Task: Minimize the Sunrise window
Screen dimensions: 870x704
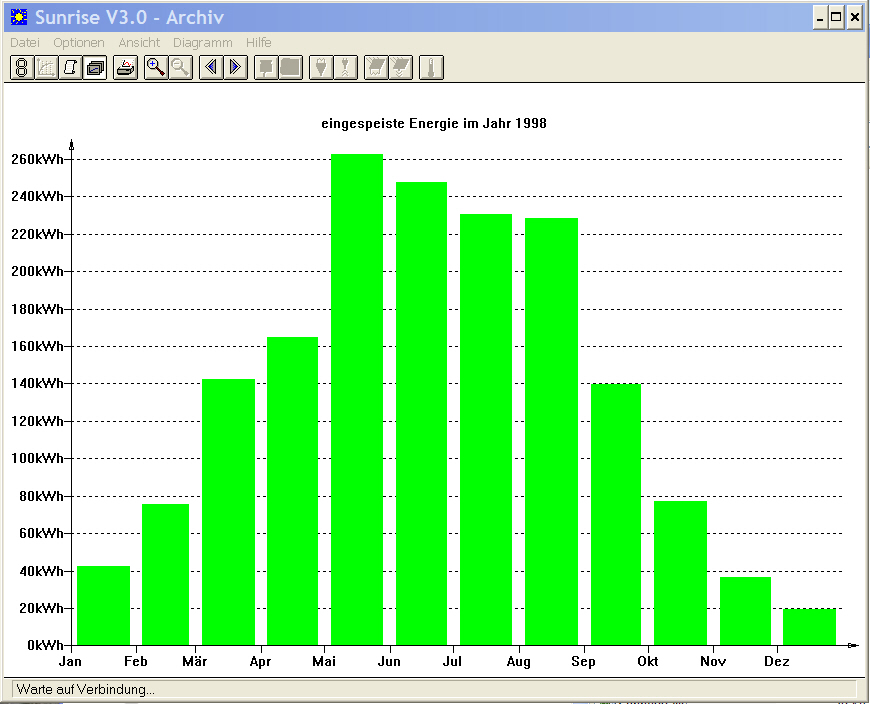Action: pyautogui.click(x=820, y=18)
